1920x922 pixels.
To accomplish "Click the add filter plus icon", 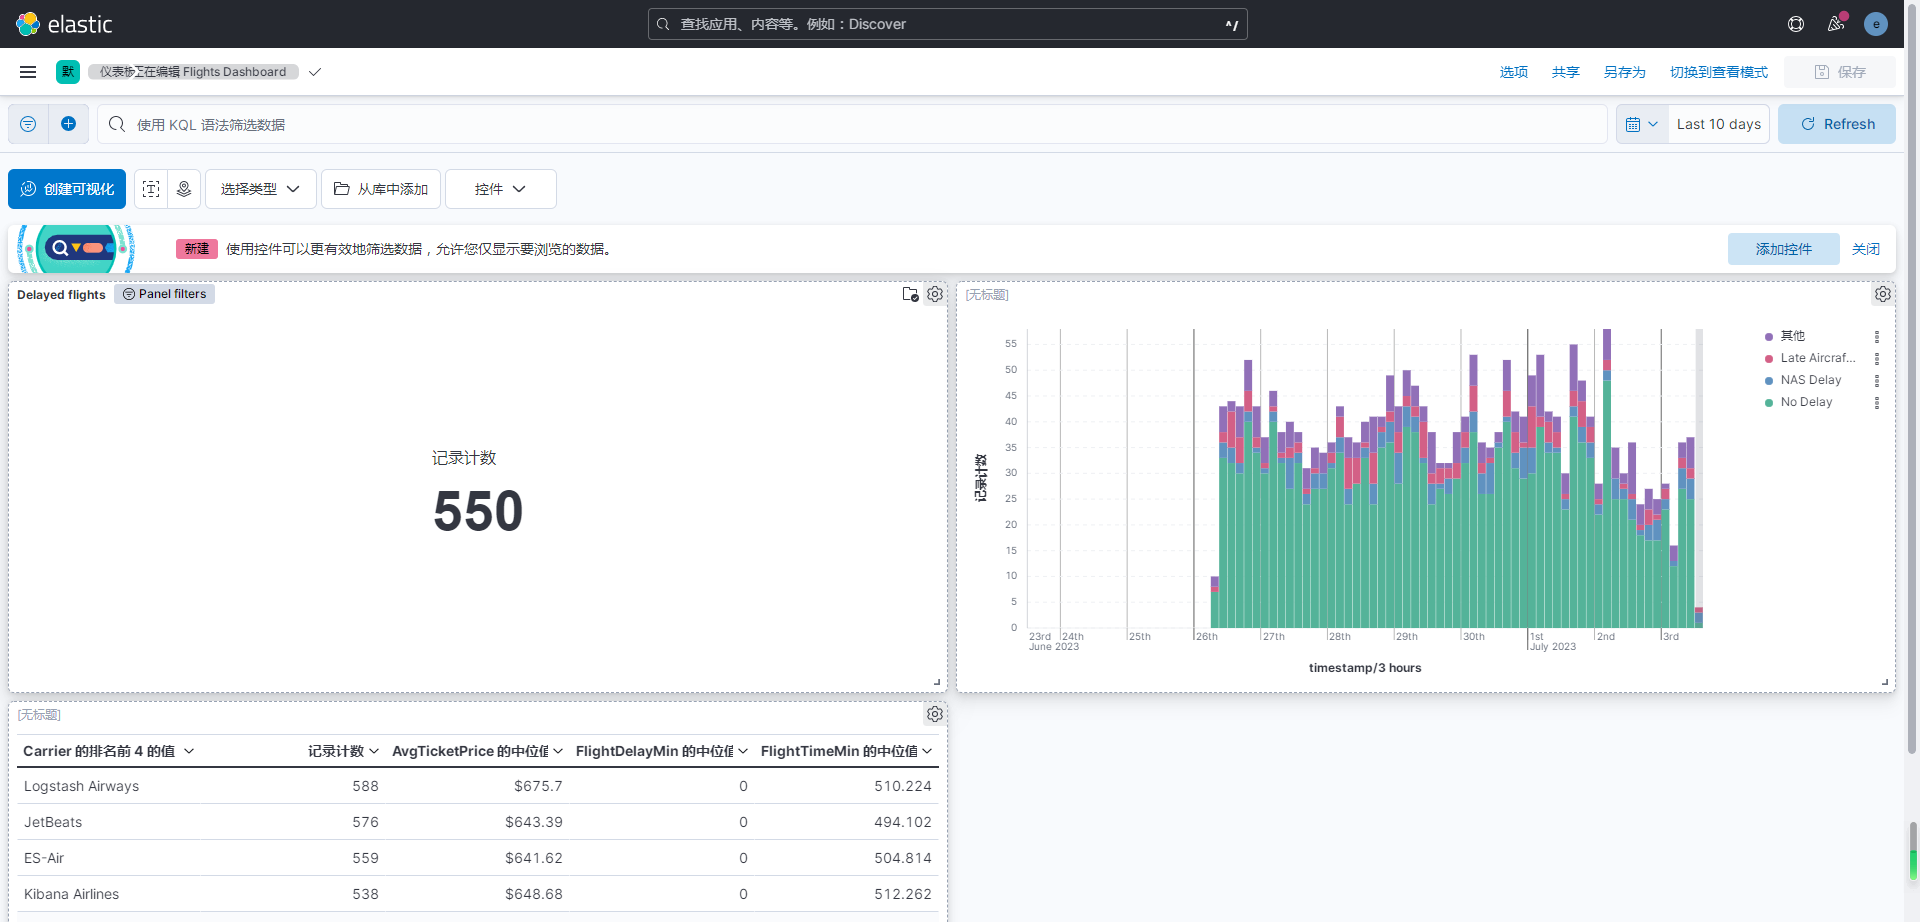I will click(x=68, y=124).
